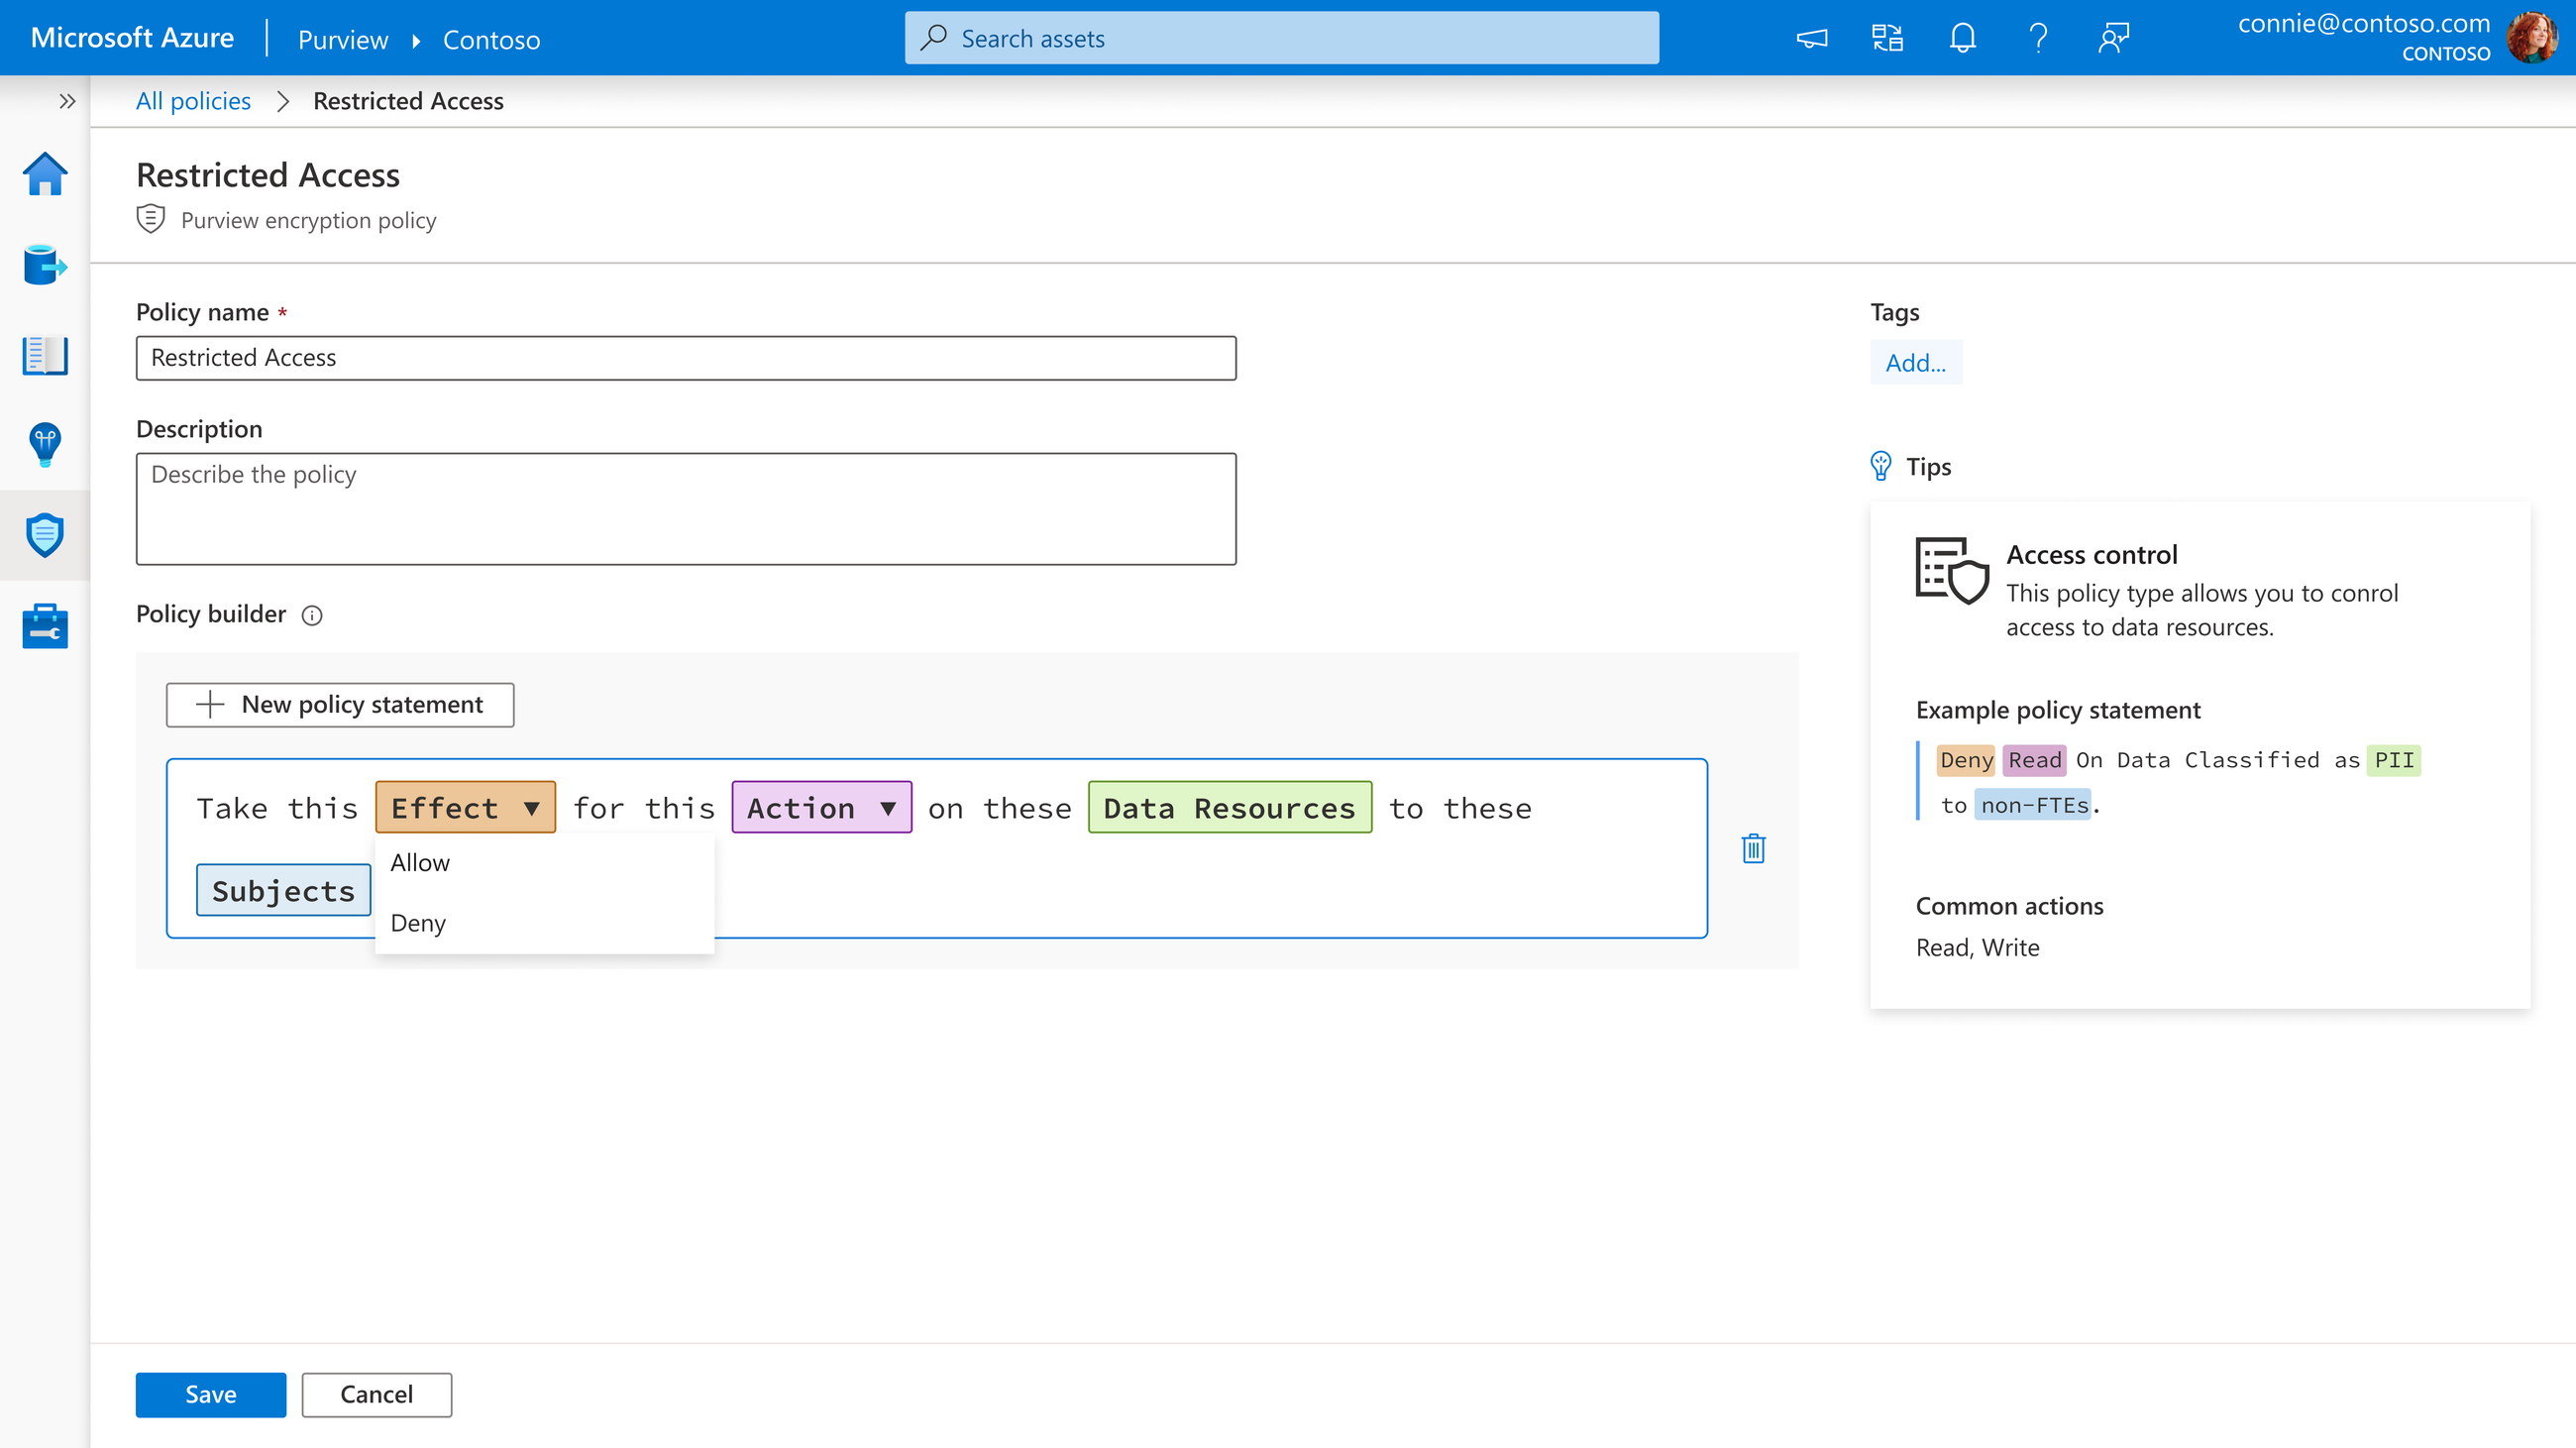2576x1448 pixels.
Task: Open the notifications bell
Action: pyautogui.click(x=1963, y=39)
